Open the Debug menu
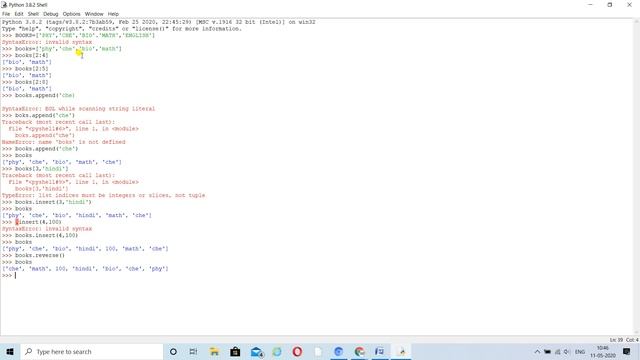 click(x=51, y=14)
